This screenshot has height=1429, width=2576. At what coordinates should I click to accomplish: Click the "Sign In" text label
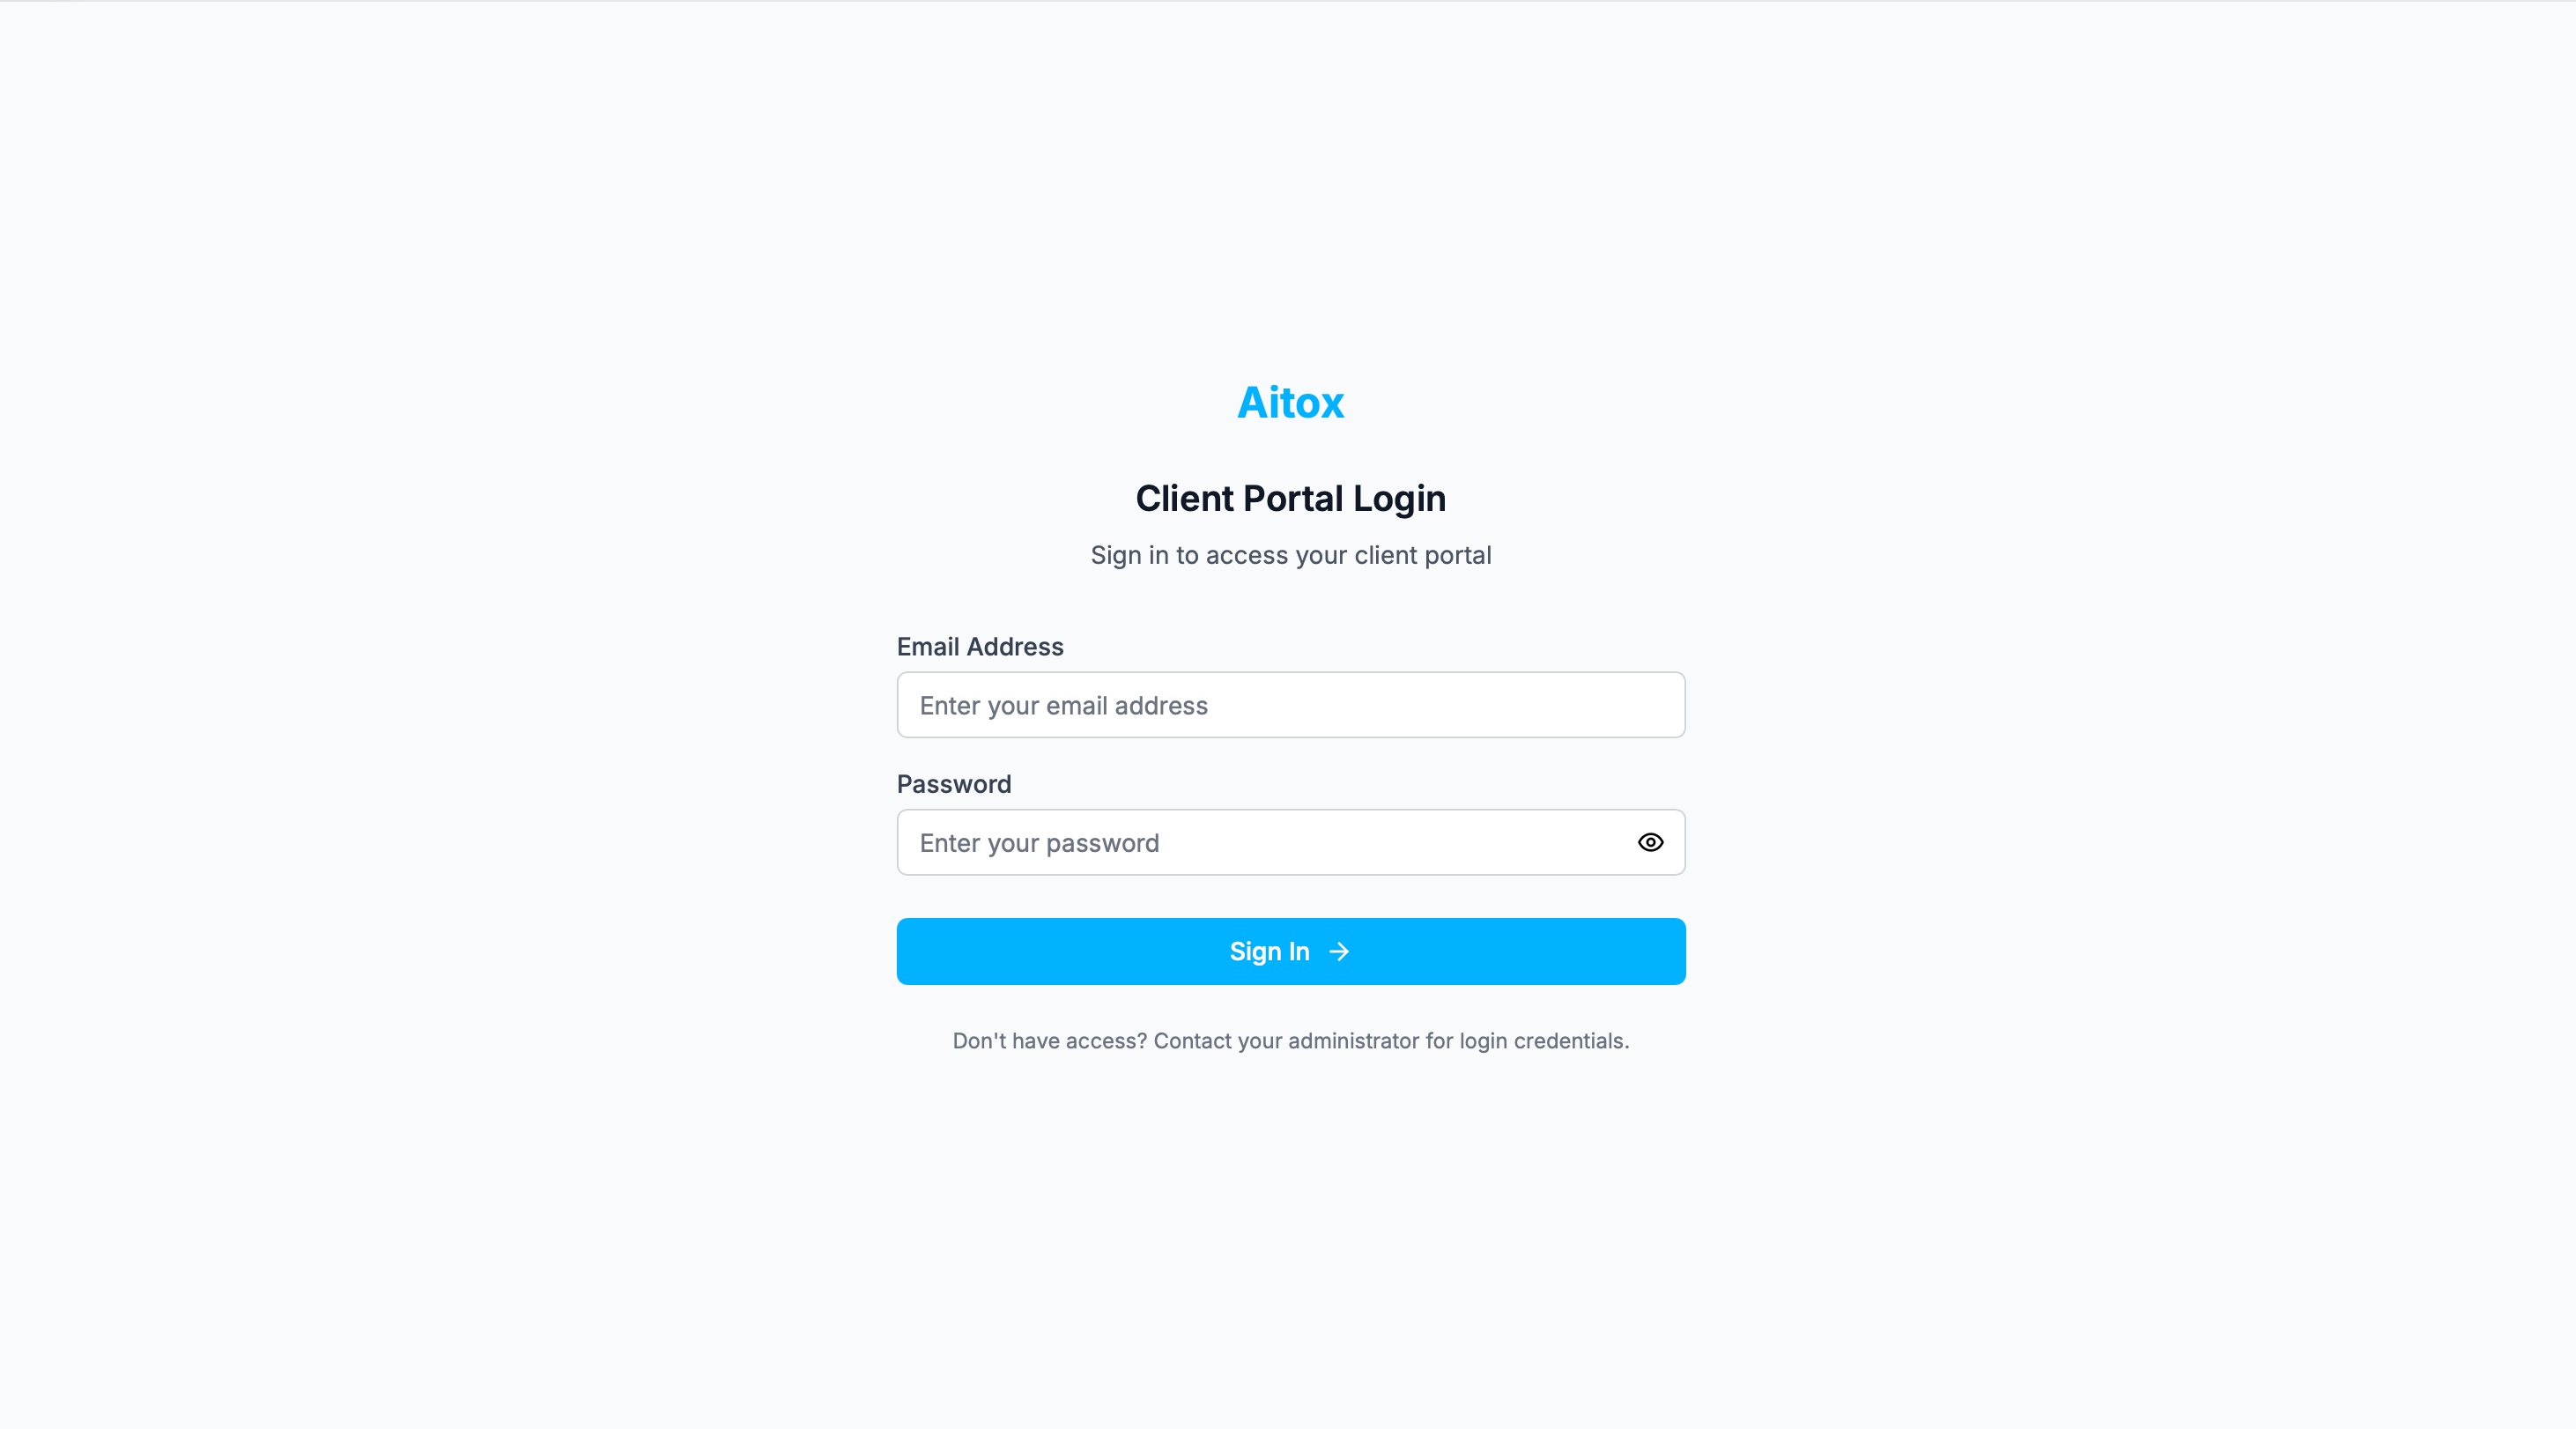pos(1269,951)
